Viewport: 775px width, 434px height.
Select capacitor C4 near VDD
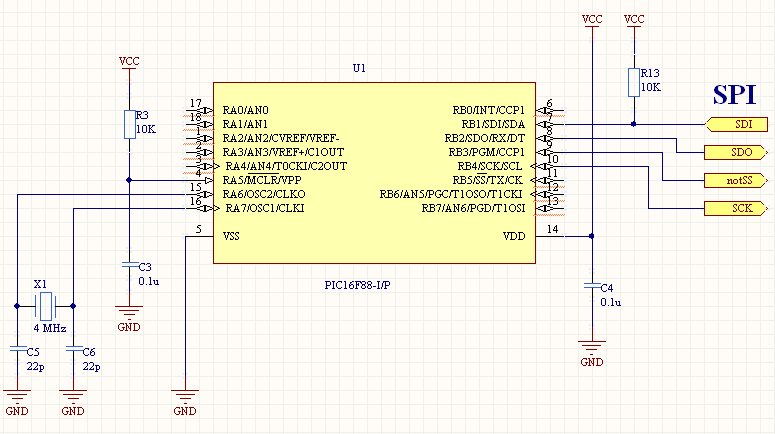coord(592,285)
